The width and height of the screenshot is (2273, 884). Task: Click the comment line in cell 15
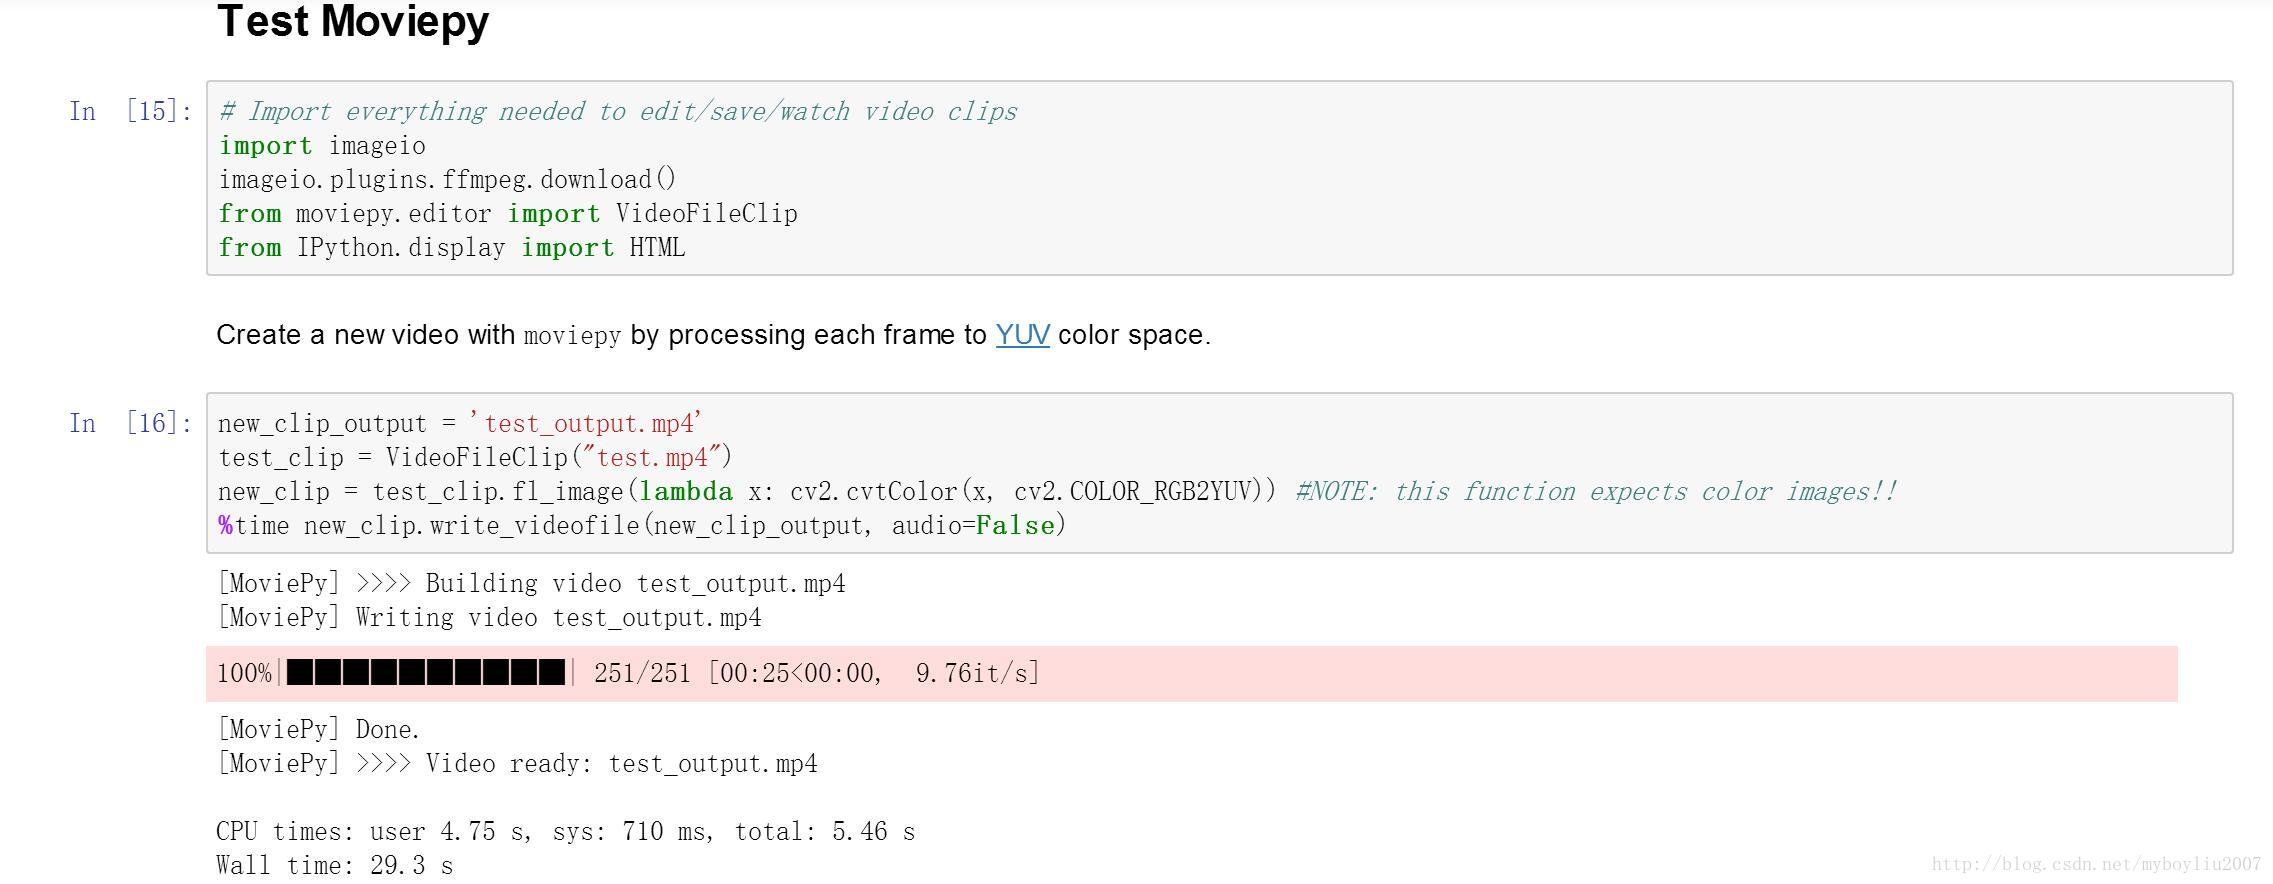coord(618,111)
